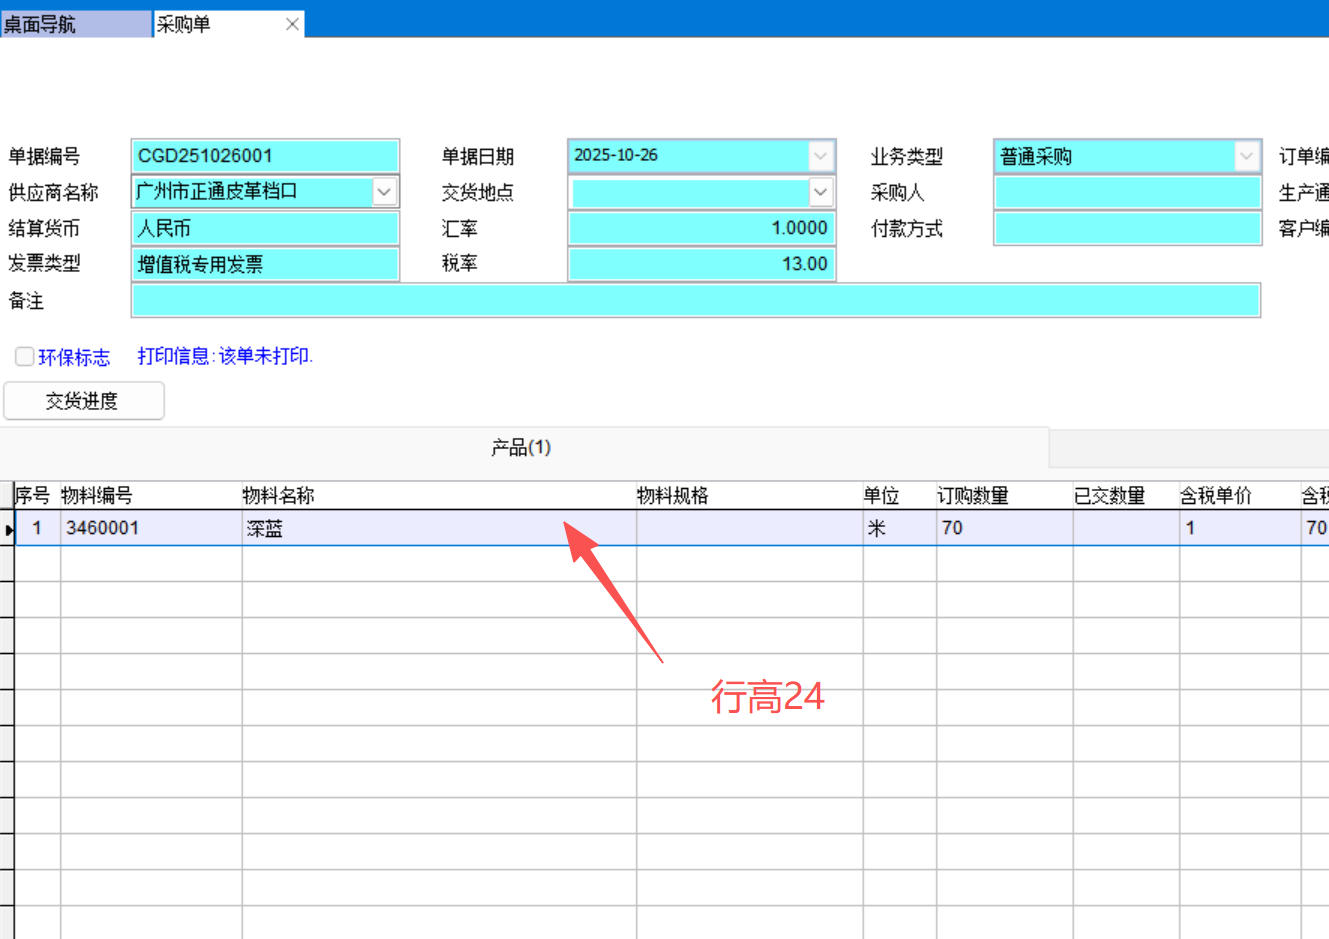Click the row indicator arrow of row 1

(8, 529)
